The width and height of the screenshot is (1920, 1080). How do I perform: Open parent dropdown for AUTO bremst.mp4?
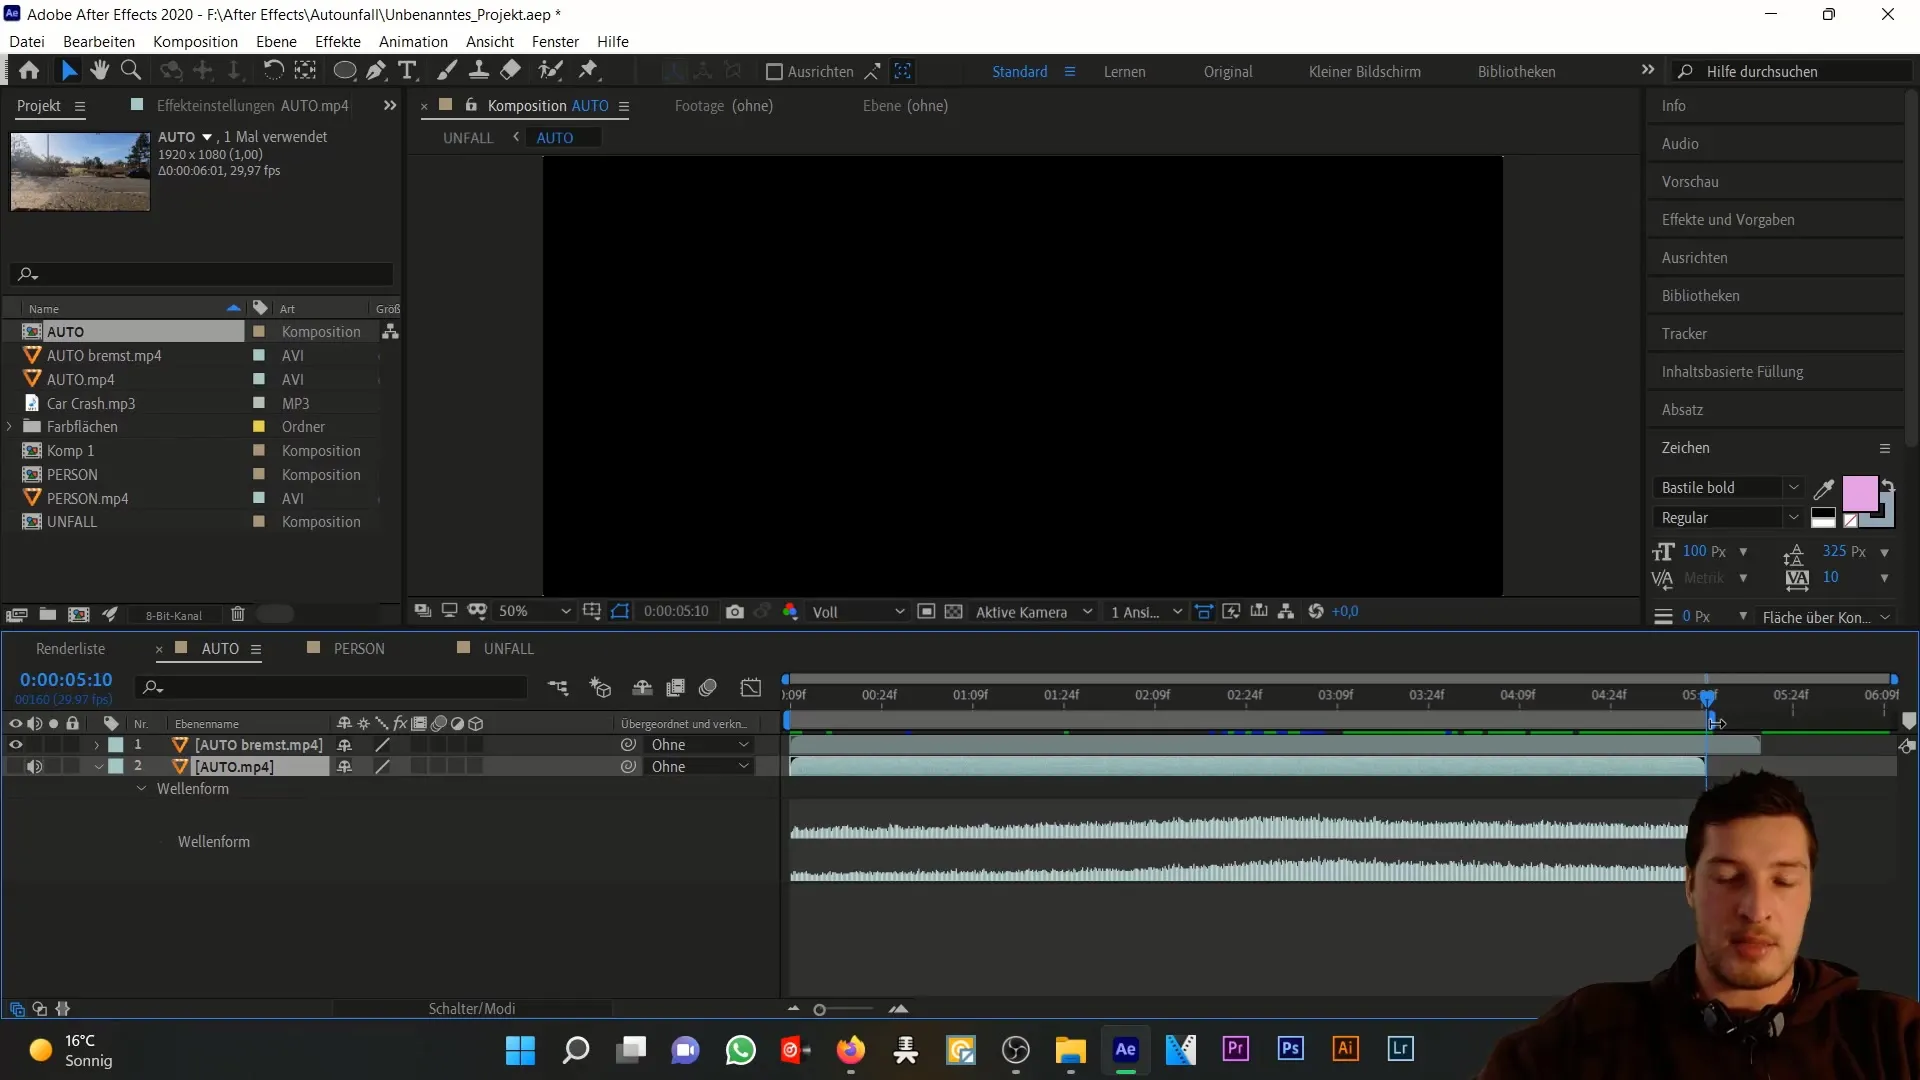[700, 745]
